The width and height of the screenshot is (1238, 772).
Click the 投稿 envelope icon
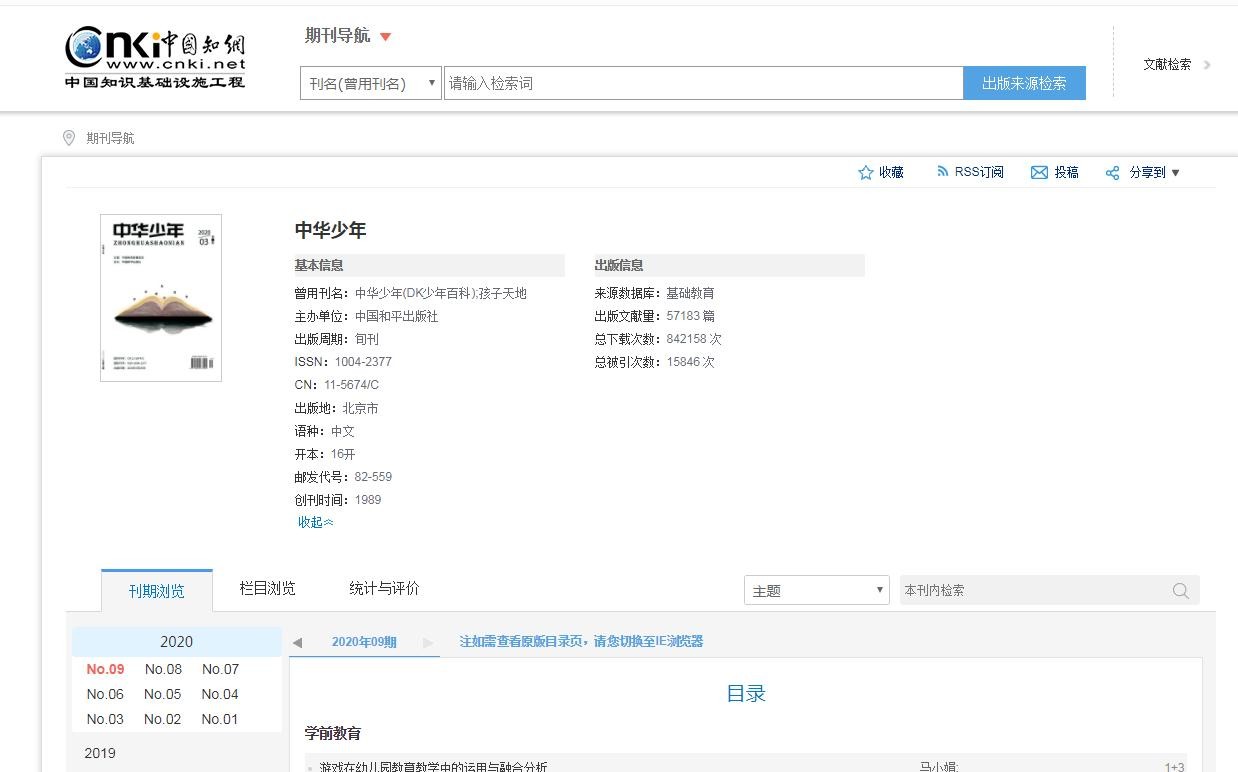(x=1039, y=173)
